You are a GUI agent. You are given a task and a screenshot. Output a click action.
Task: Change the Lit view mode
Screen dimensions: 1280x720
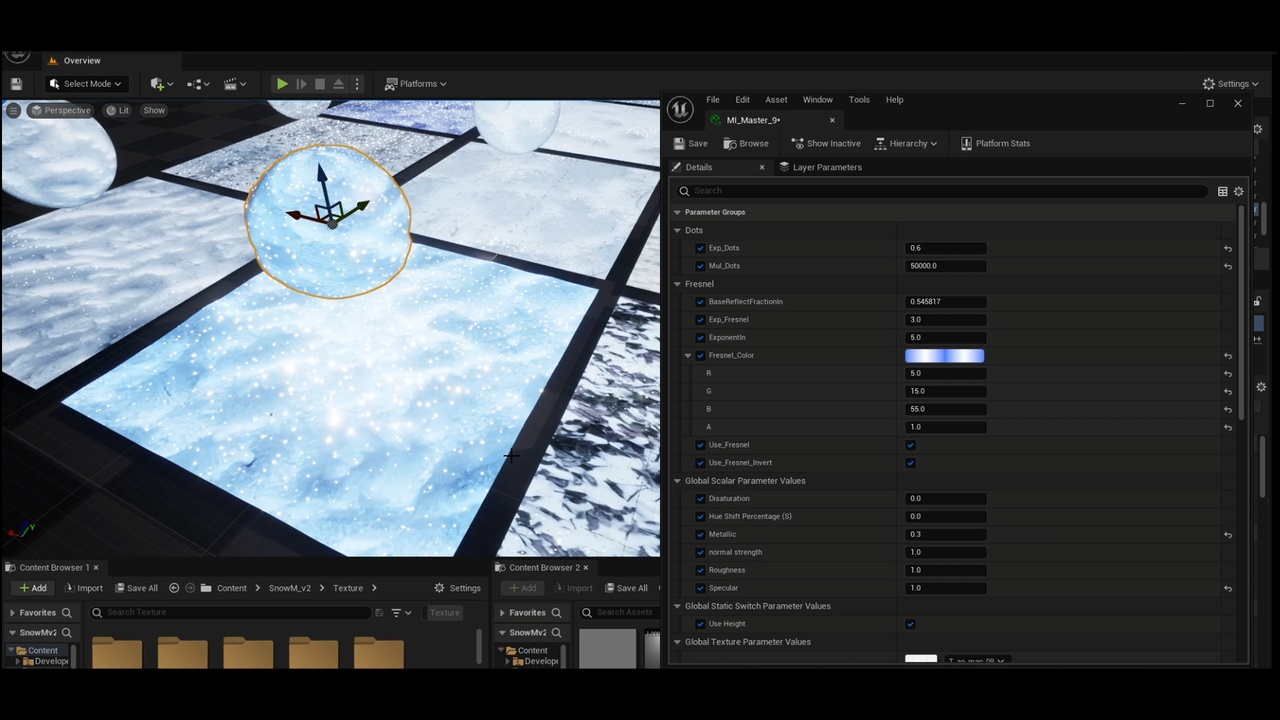pos(118,110)
